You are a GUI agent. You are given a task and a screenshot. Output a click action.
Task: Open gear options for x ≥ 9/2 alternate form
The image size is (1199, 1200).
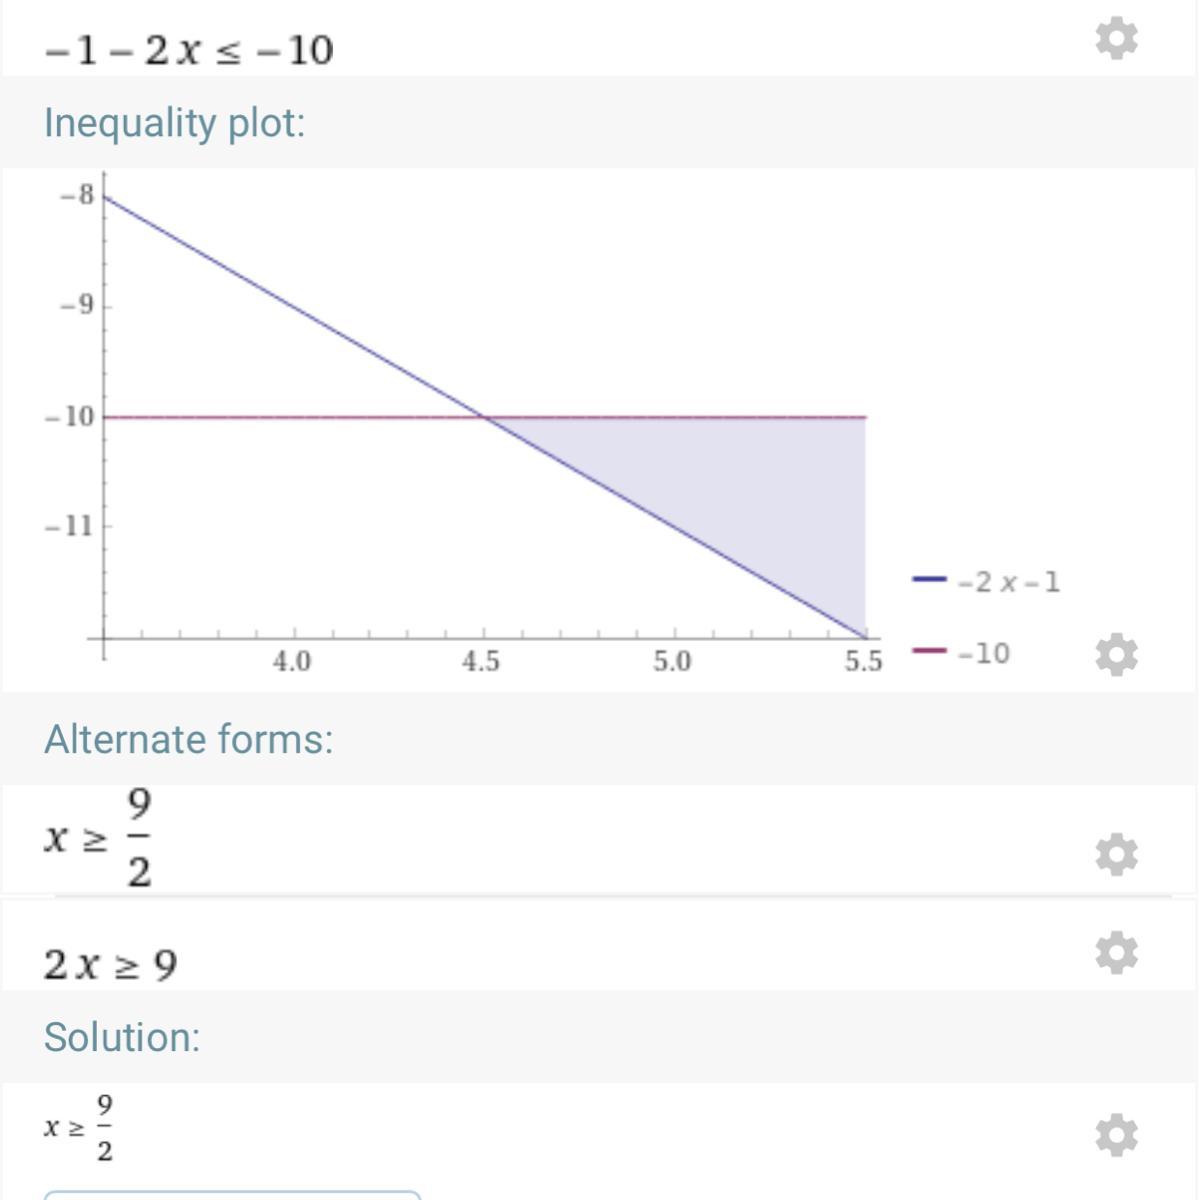pos(1116,854)
